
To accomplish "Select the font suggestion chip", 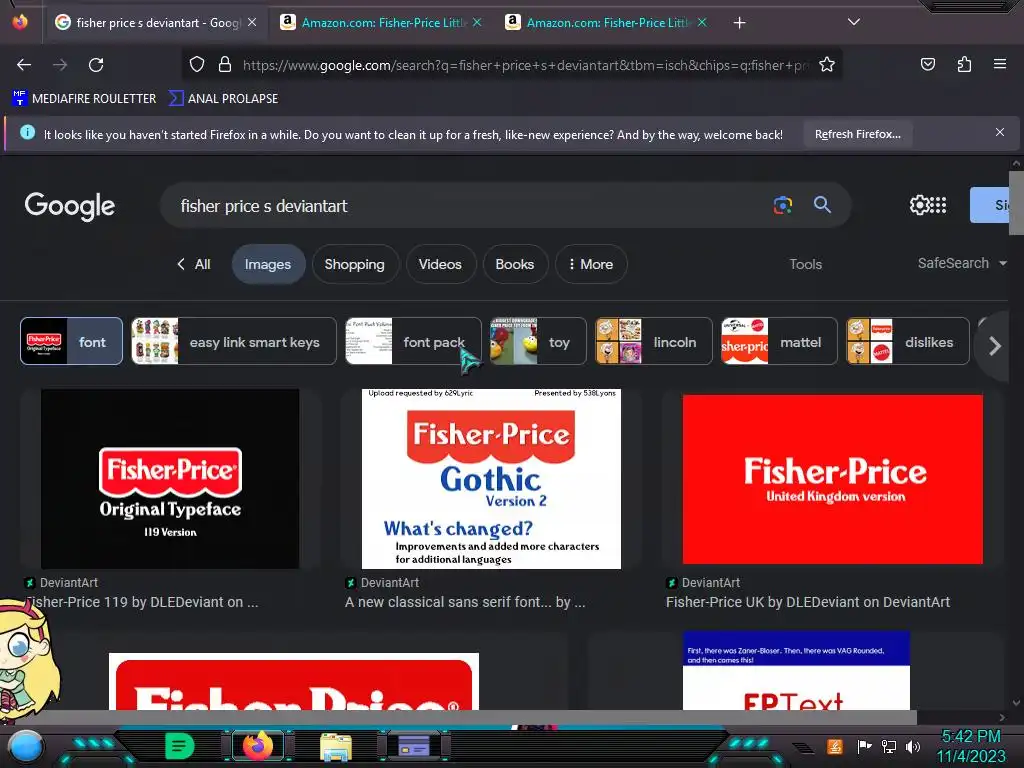I will [x=71, y=341].
